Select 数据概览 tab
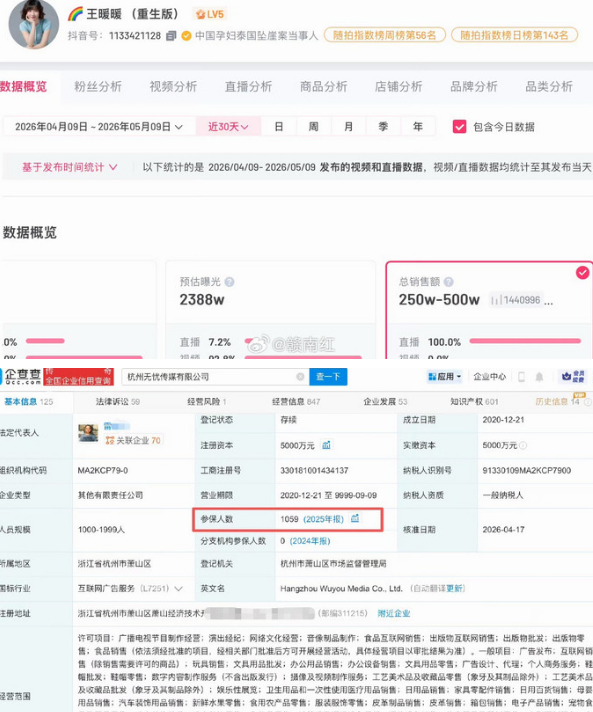The image size is (593, 712). [24, 86]
